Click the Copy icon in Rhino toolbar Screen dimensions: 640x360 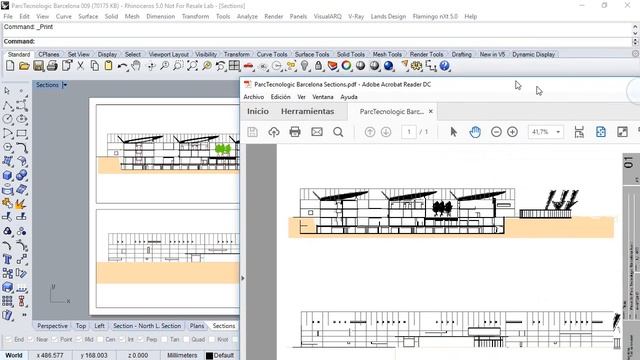point(94,66)
